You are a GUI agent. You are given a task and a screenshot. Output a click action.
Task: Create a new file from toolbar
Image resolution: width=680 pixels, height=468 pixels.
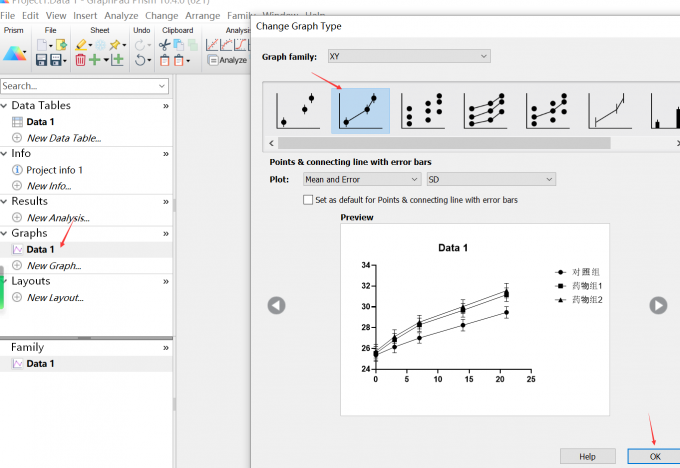pyautogui.click(x=42, y=45)
